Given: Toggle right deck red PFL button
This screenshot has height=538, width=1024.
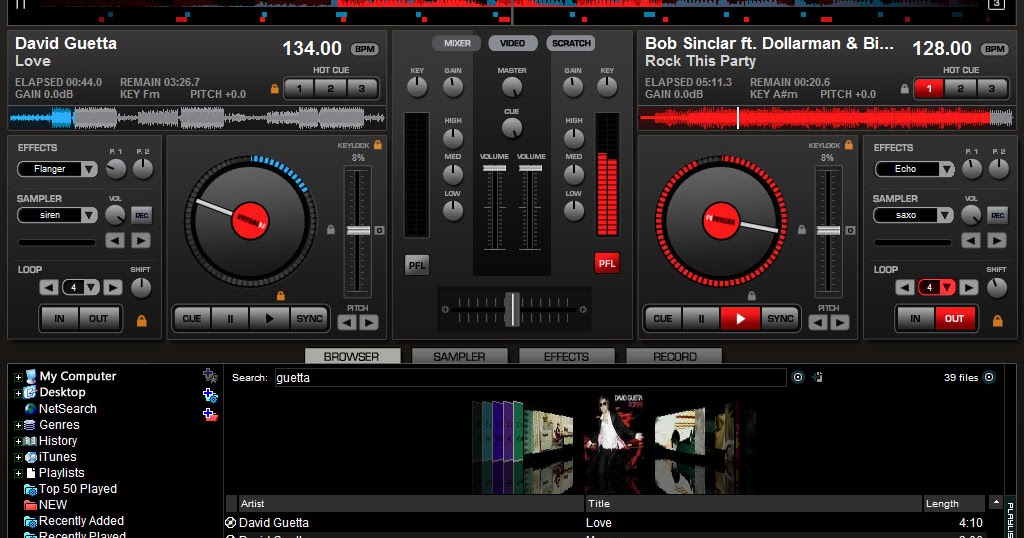Looking at the screenshot, I should pos(607,263).
